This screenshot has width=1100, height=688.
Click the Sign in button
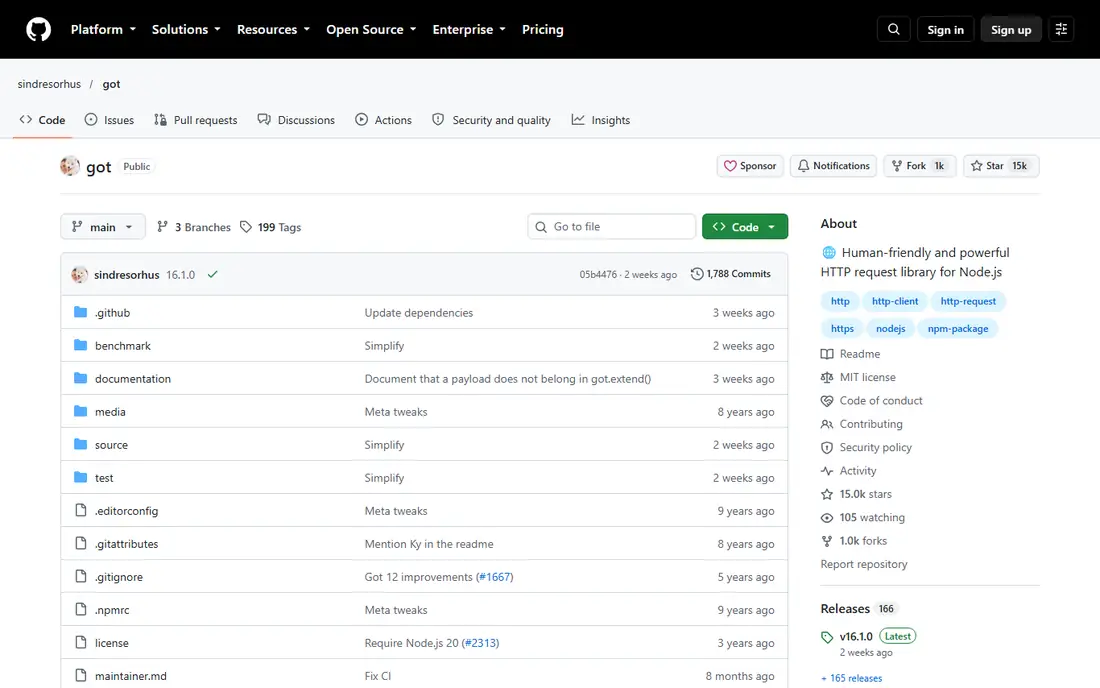click(x=946, y=29)
